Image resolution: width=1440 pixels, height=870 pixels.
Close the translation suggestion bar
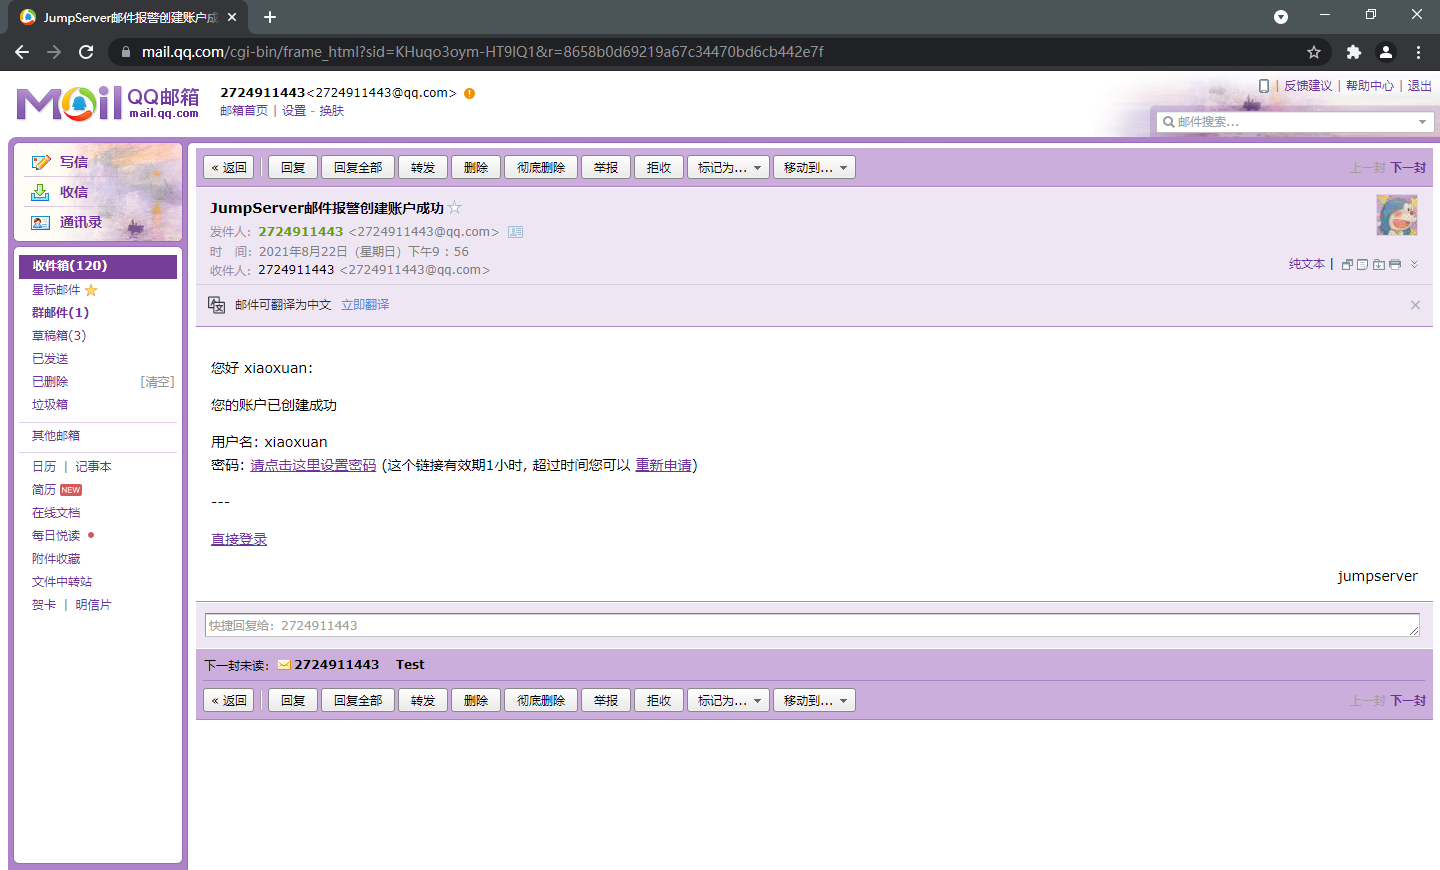point(1415,305)
